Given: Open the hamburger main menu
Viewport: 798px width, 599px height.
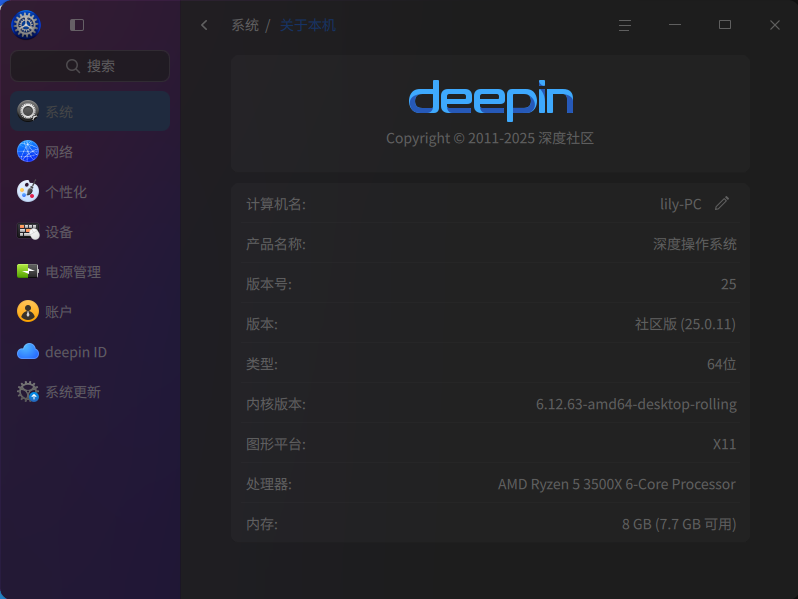Looking at the screenshot, I should pyautogui.click(x=625, y=25).
